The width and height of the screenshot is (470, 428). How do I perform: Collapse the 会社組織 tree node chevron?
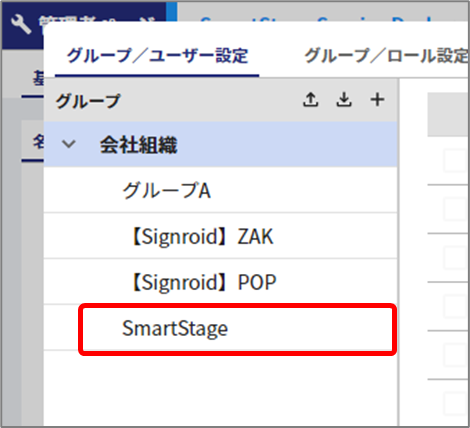69,144
